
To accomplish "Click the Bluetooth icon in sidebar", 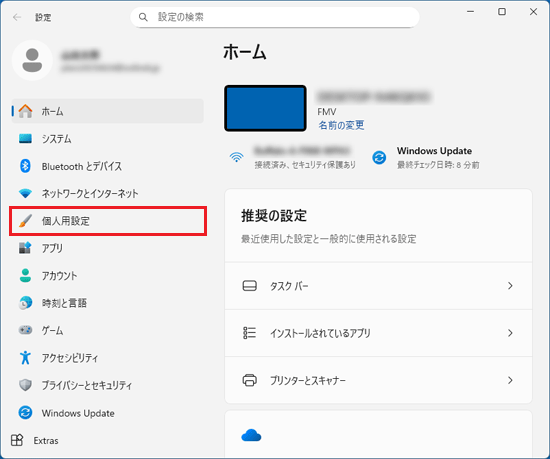I will click(25, 166).
